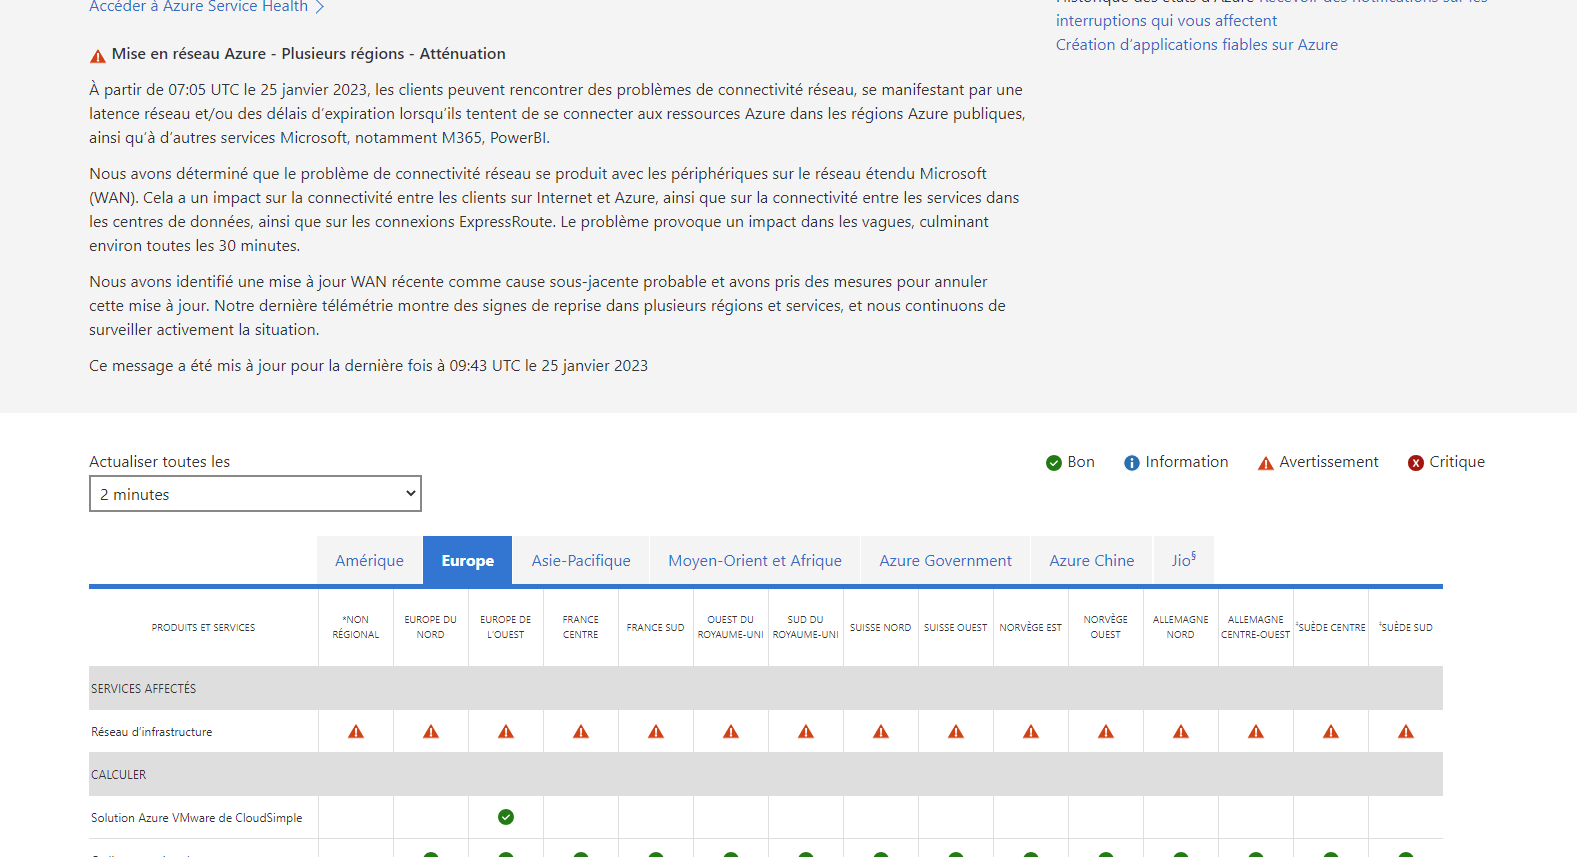This screenshot has width=1577, height=857.
Task: Click the Allemagne Nord column header
Action: pos(1181,627)
